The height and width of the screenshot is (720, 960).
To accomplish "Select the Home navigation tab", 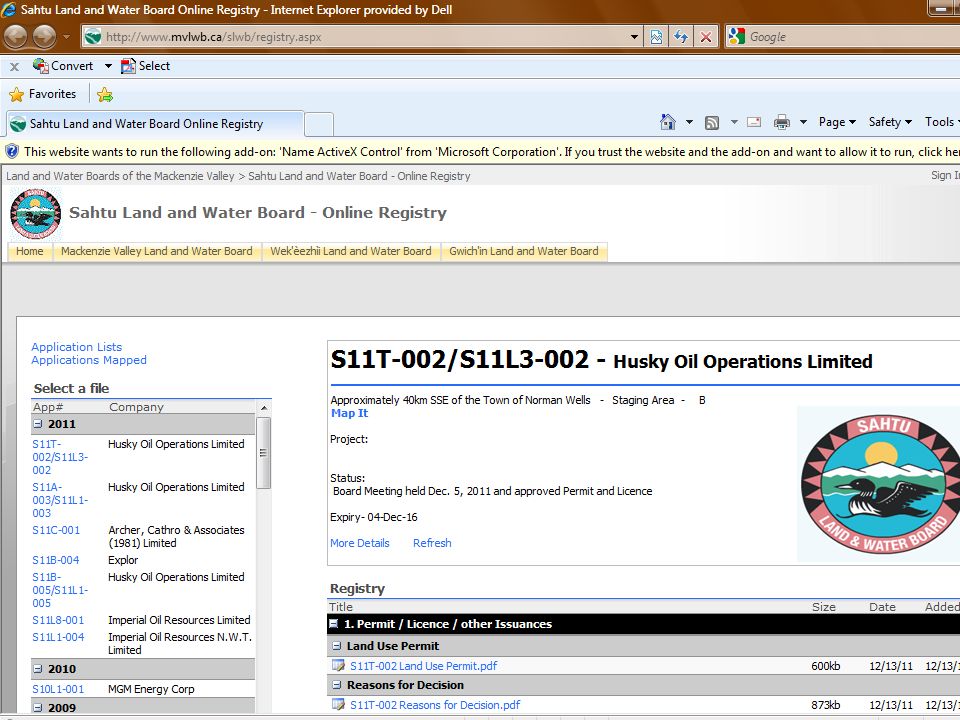I will click(x=29, y=251).
